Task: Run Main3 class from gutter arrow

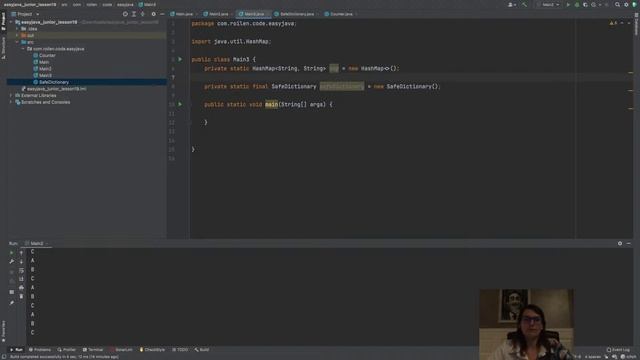Action: pos(180,59)
